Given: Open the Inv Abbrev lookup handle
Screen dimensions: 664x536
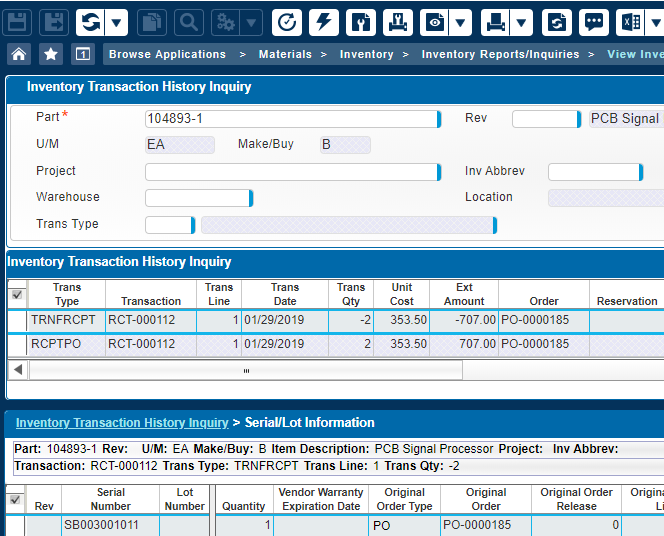Looking at the screenshot, I should click(x=641, y=172).
